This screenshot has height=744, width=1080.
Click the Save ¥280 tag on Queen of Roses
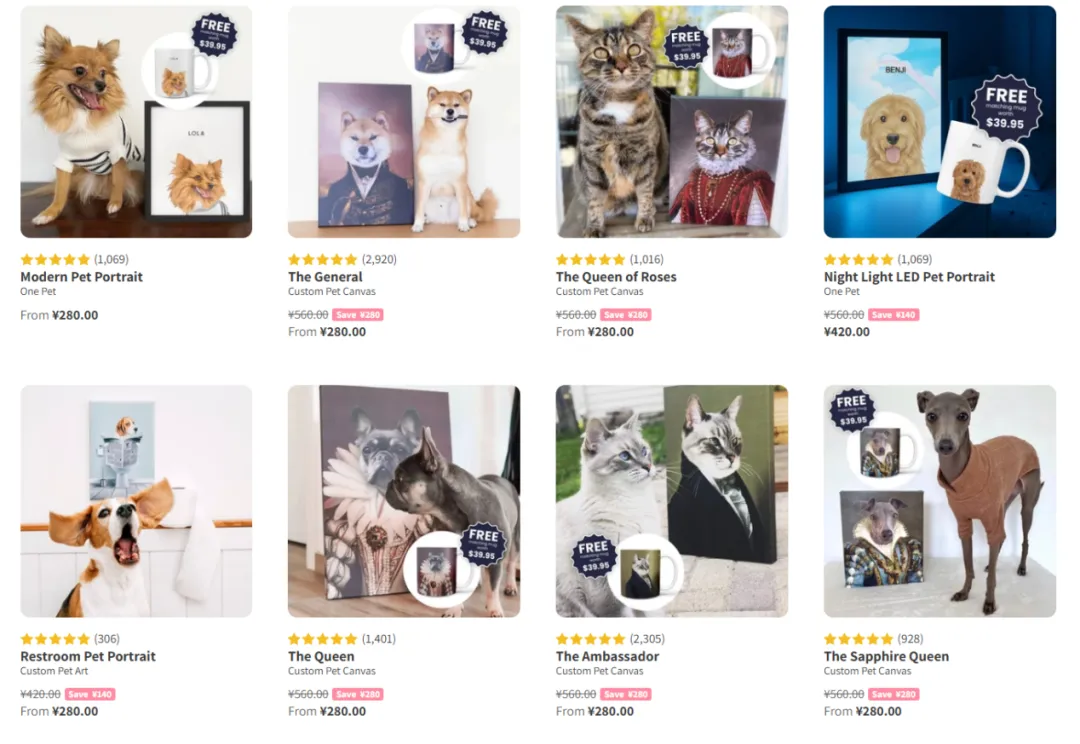[626, 315]
